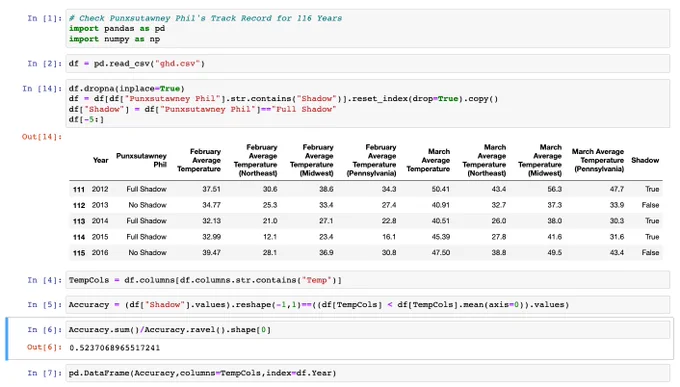Click the Out[6]: prompt label
Viewport: 680px width, 387px height.
pyautogui.click(x=44, y=347)
